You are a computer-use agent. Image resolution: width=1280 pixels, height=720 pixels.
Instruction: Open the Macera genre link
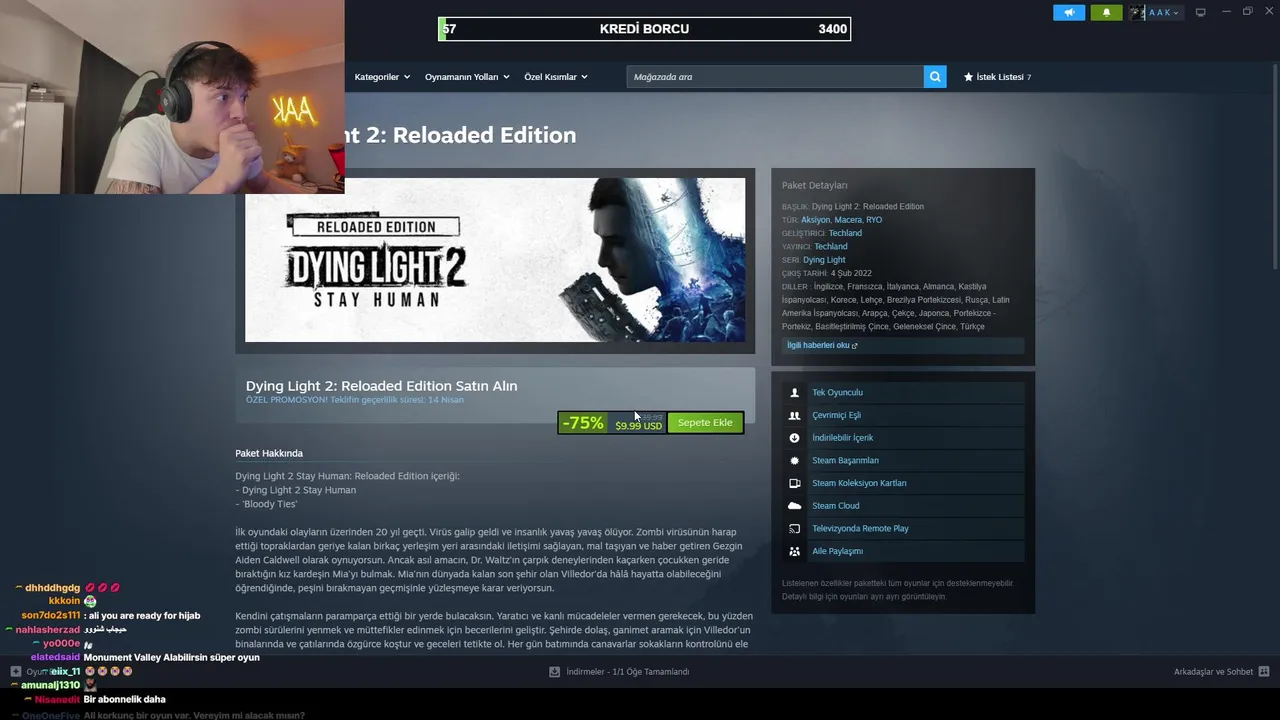point(848,220)
